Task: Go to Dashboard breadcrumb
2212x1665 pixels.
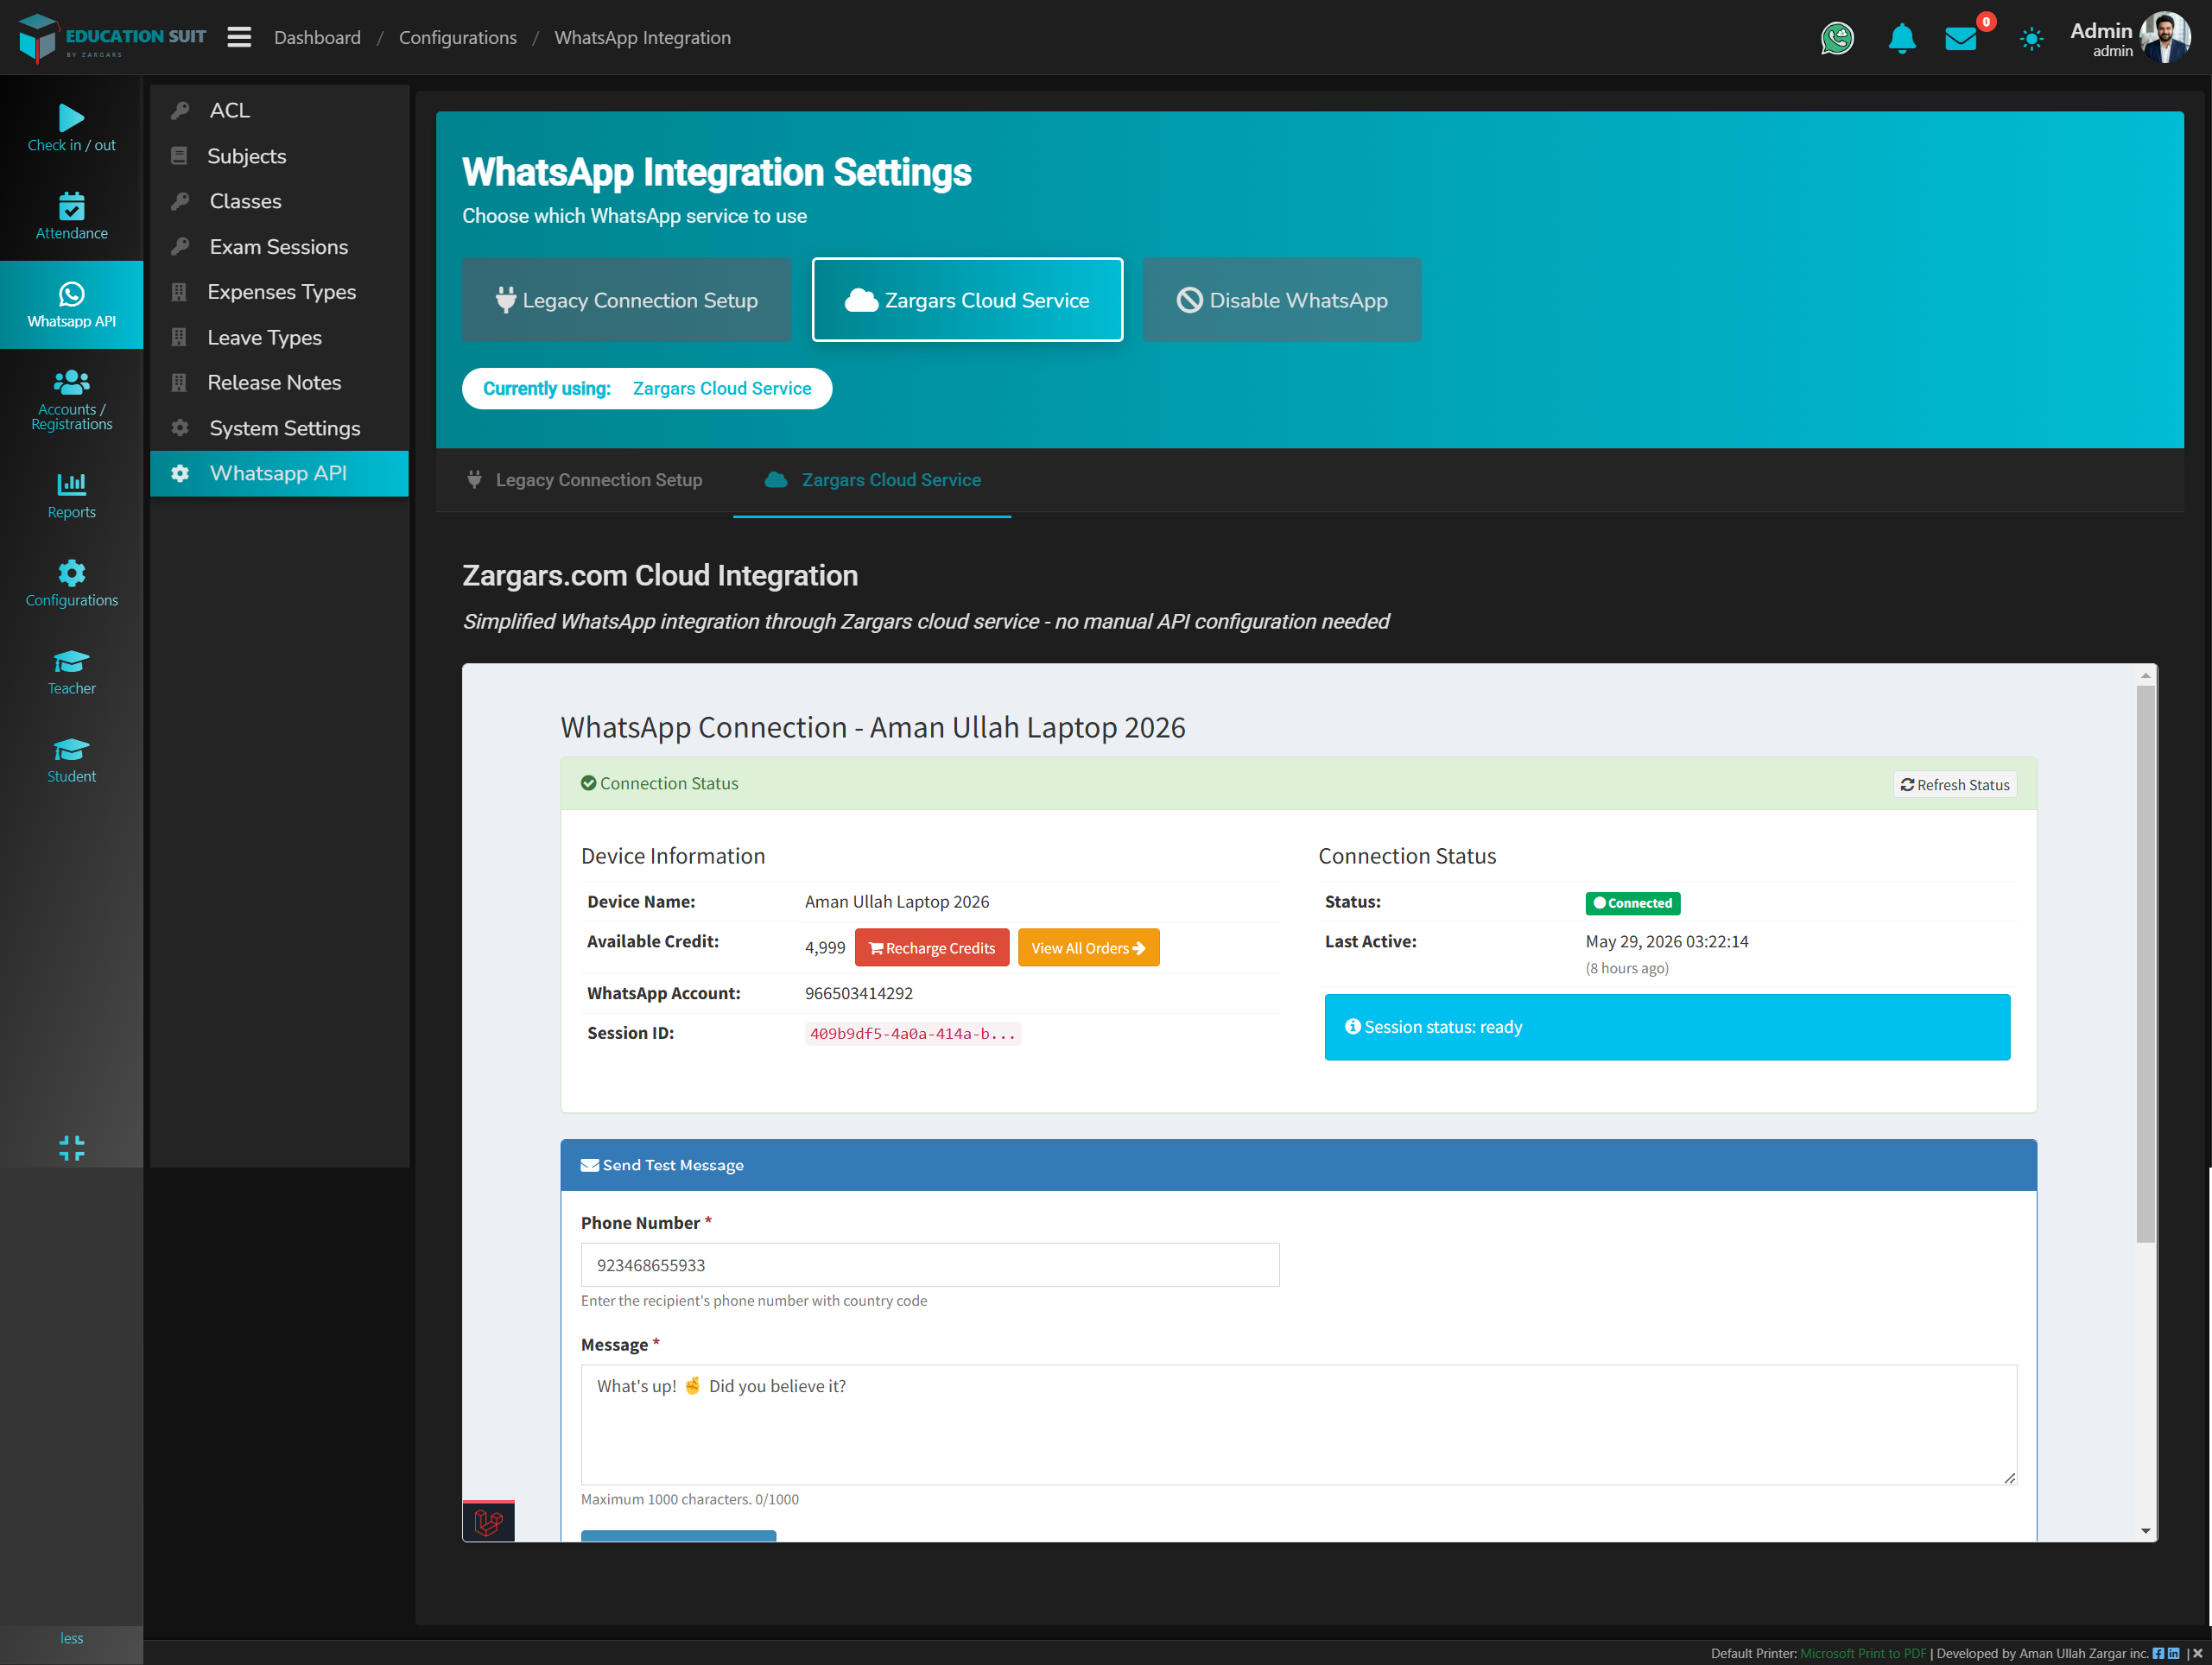Action: 317,37
